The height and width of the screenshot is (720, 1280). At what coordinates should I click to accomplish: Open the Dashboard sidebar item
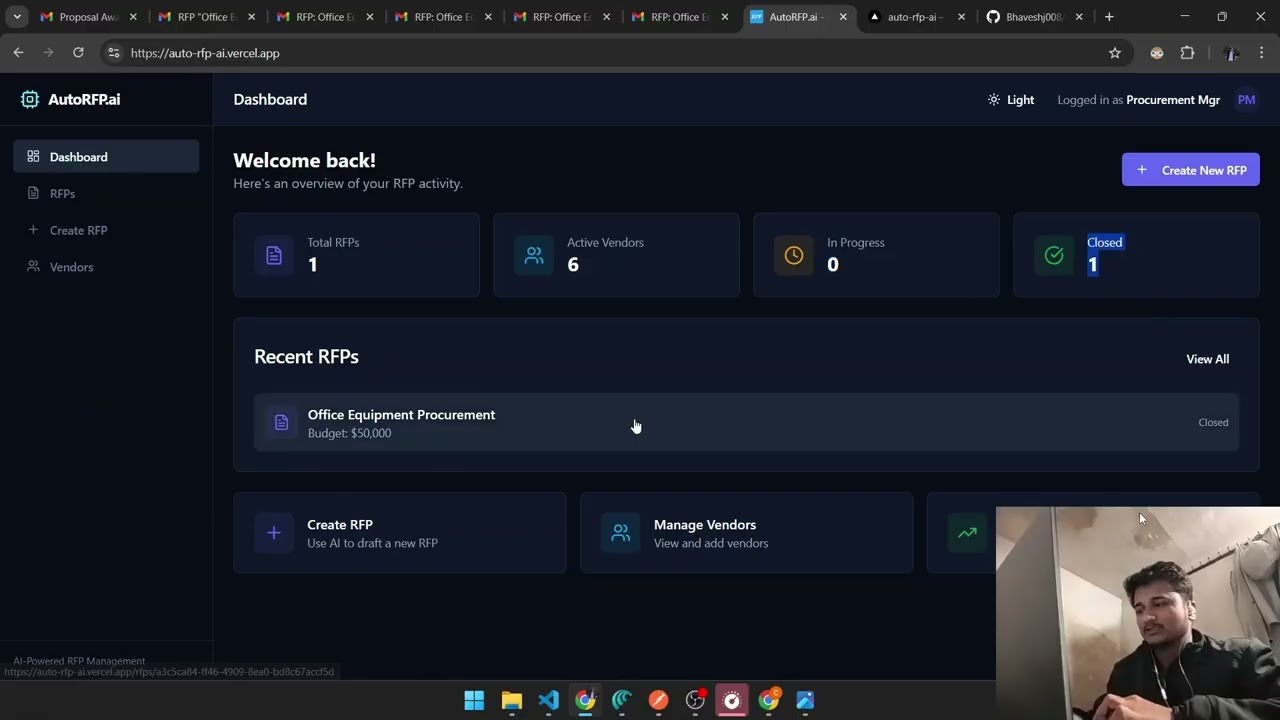click(106, 157)
